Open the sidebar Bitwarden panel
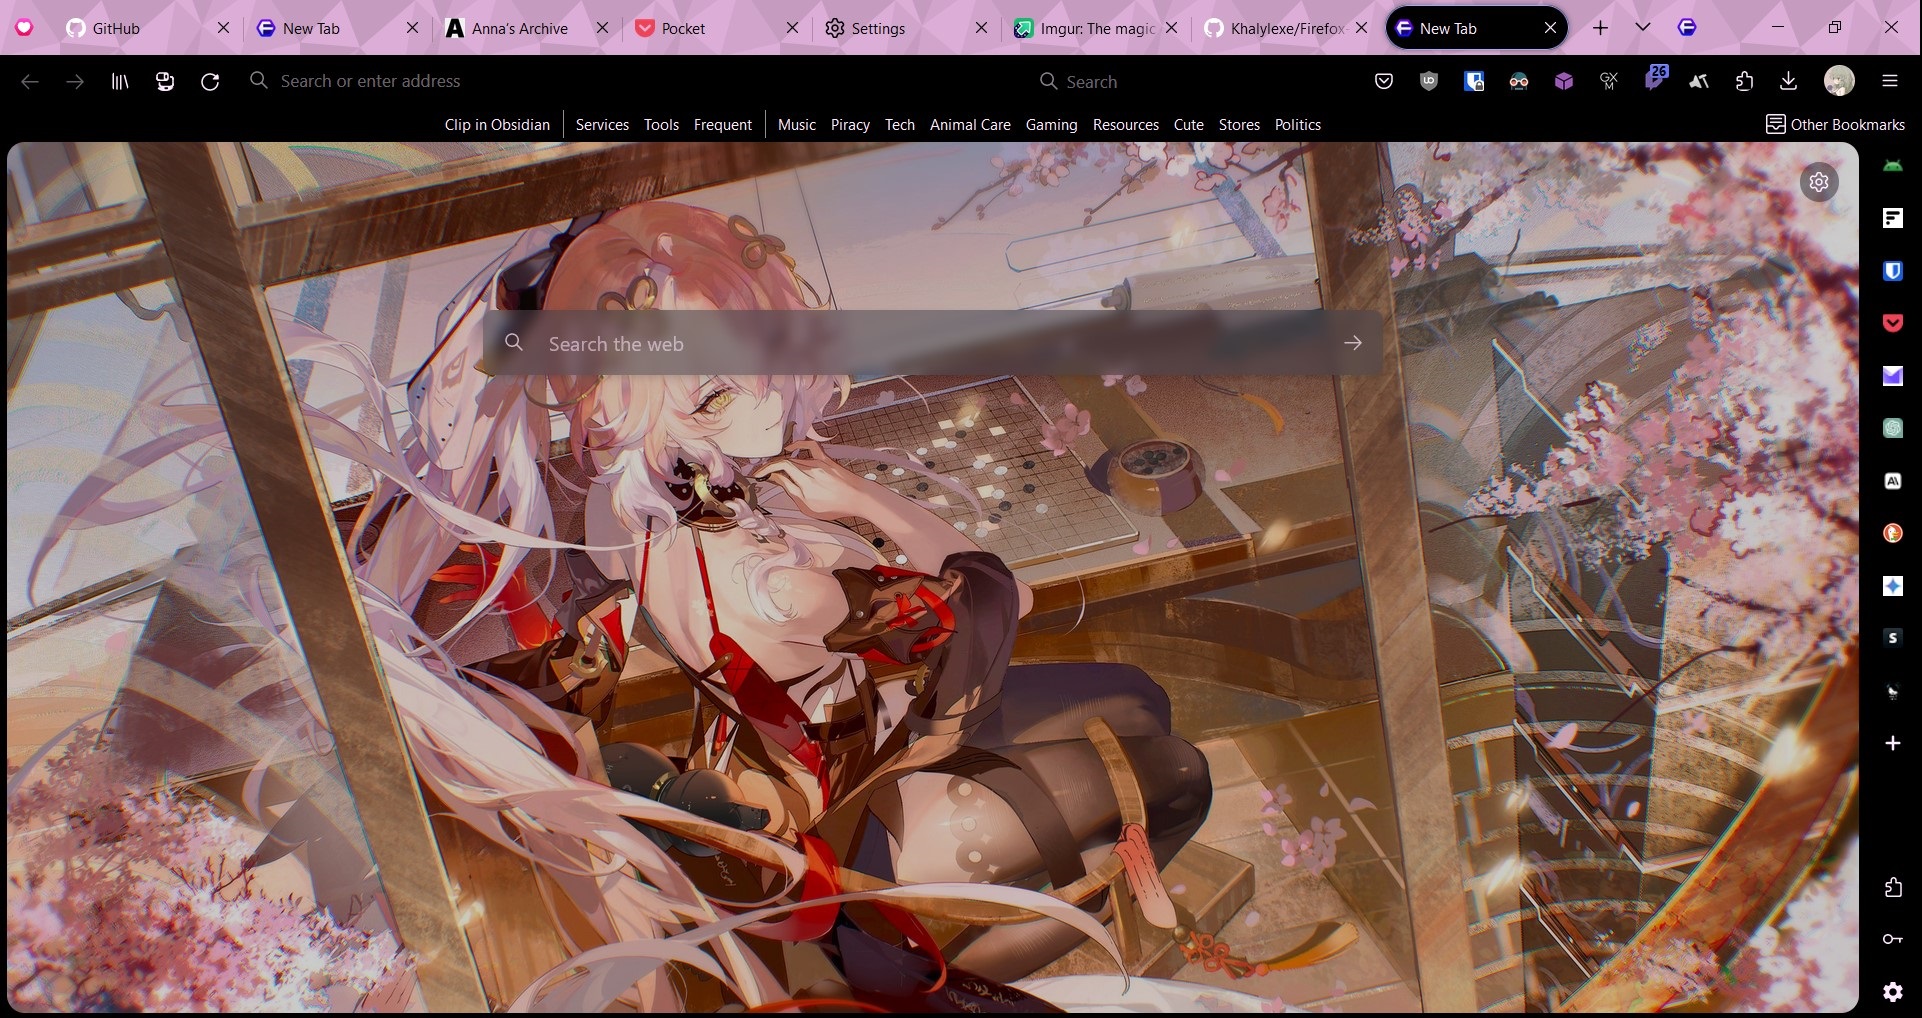Viewport: 1922px width, 1018px height. pyautogui.click(x=1893, y=271)
